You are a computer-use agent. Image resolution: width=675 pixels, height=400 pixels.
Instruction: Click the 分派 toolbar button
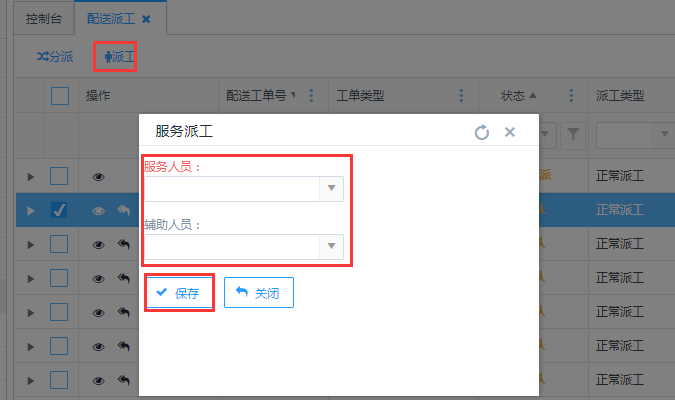(55, 57)
